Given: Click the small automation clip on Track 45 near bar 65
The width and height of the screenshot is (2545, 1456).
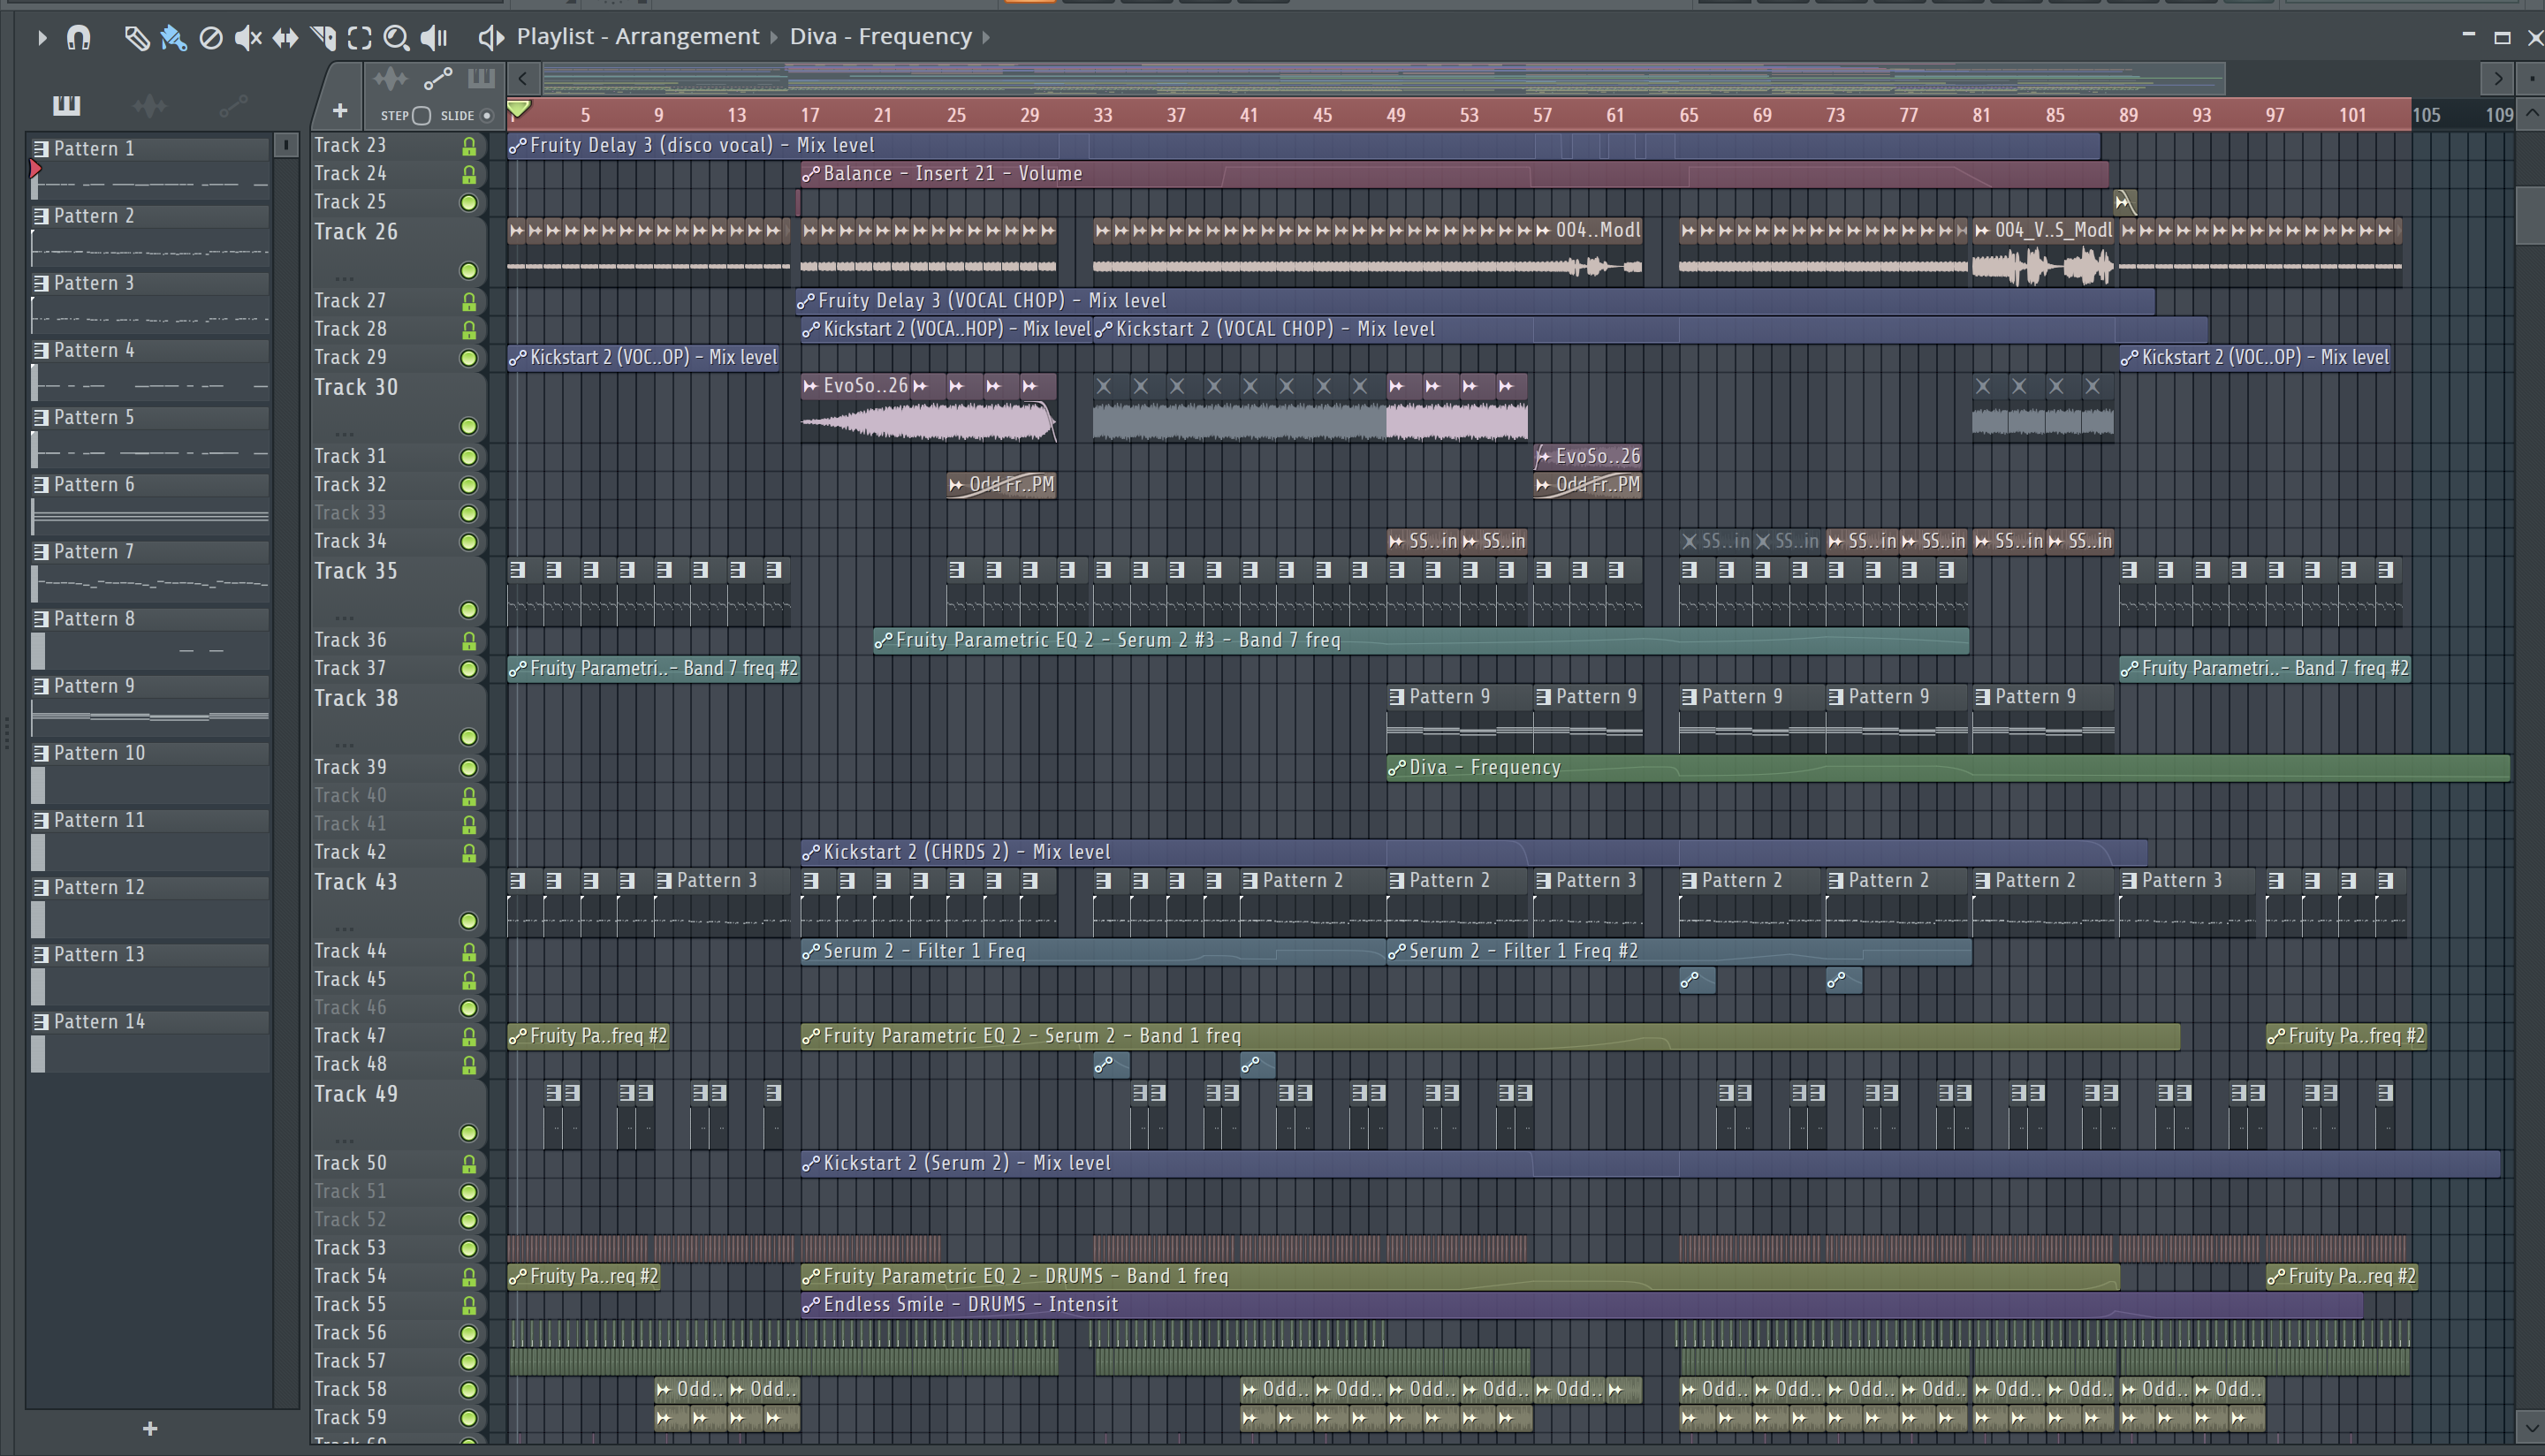Looking at the screenshot, I should (1697, 981).
